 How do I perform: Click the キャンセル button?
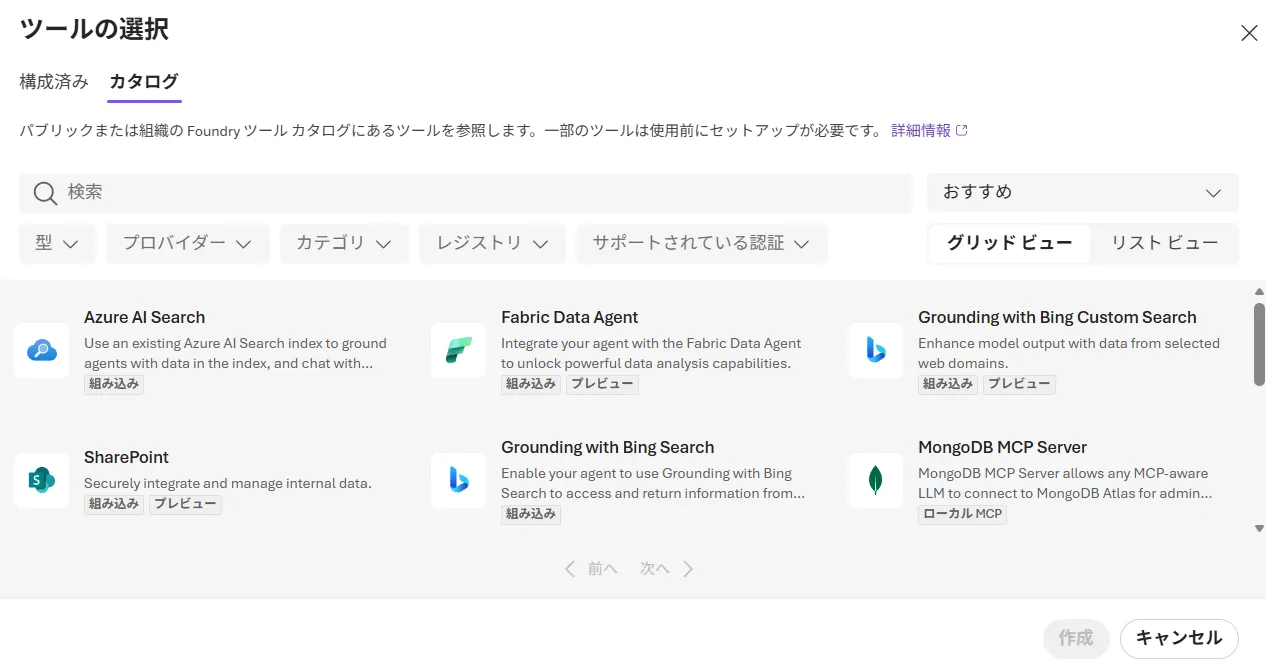pyautogui.click(x=1179, y=638)
